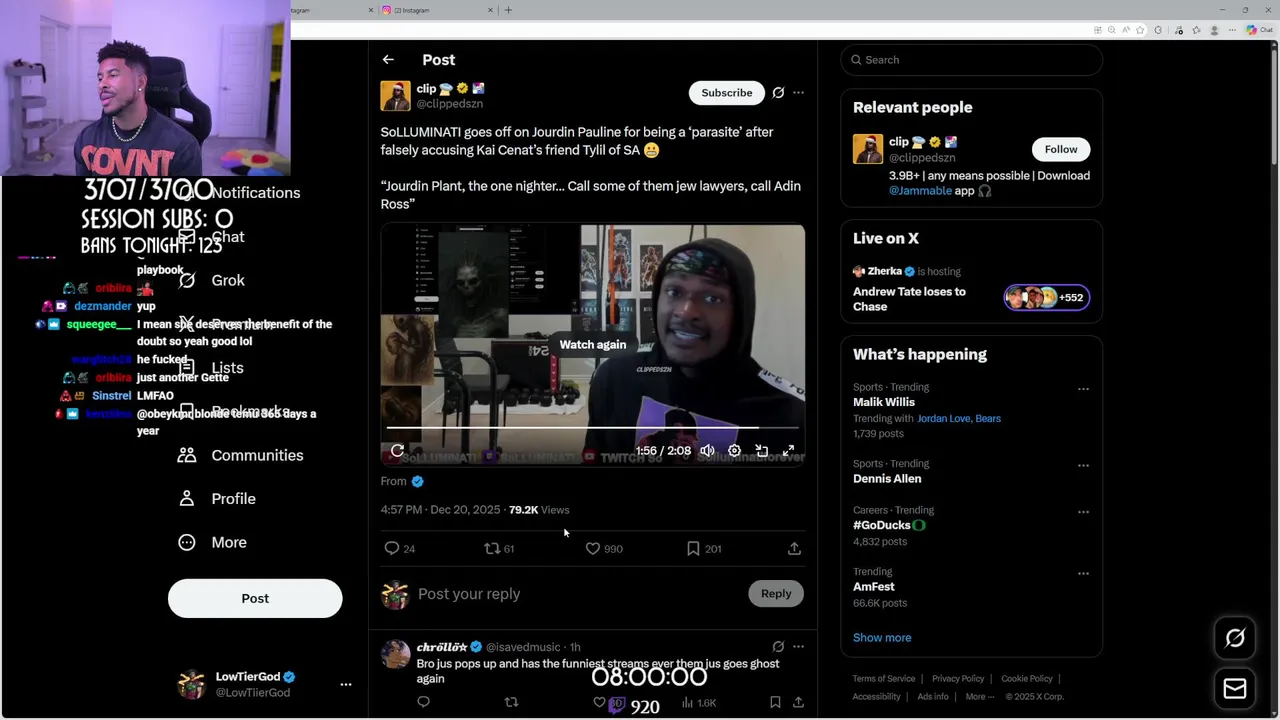Image resolution: width=1280 pixels, height=720 pixels.
Task: Open Privacy Policy link
Action: click(x=958, y=679)
